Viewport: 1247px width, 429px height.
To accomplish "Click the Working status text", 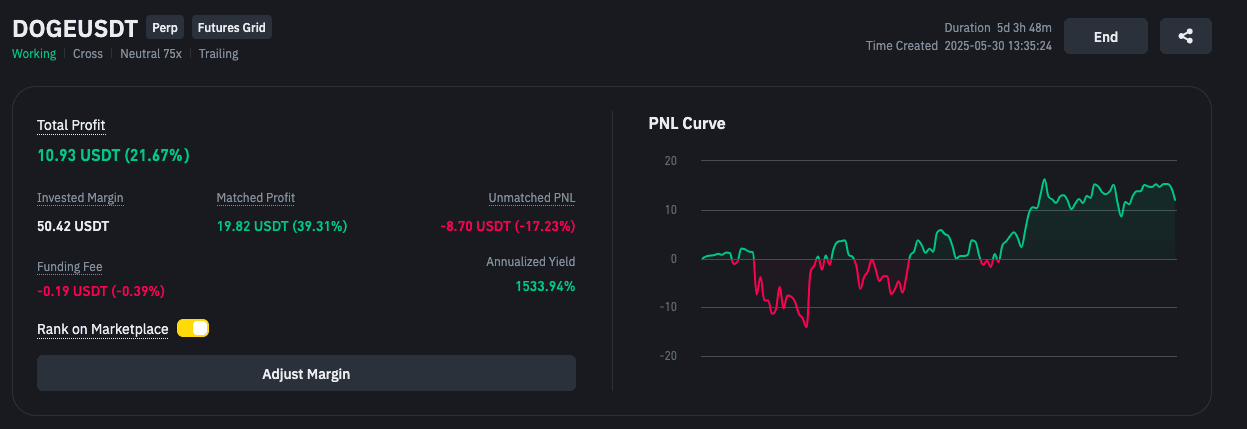I will click(34, 54).
